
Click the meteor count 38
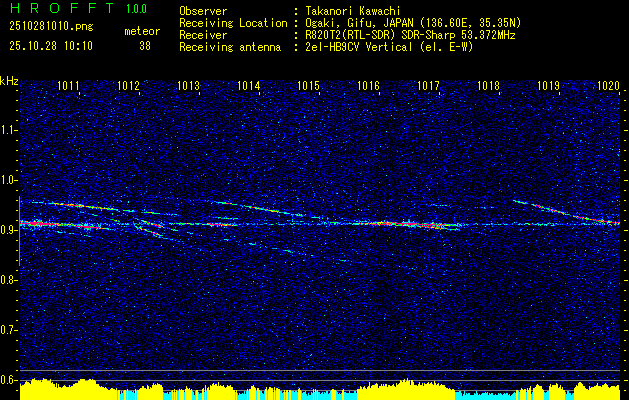pyautogui.click(x=145, y=46)
